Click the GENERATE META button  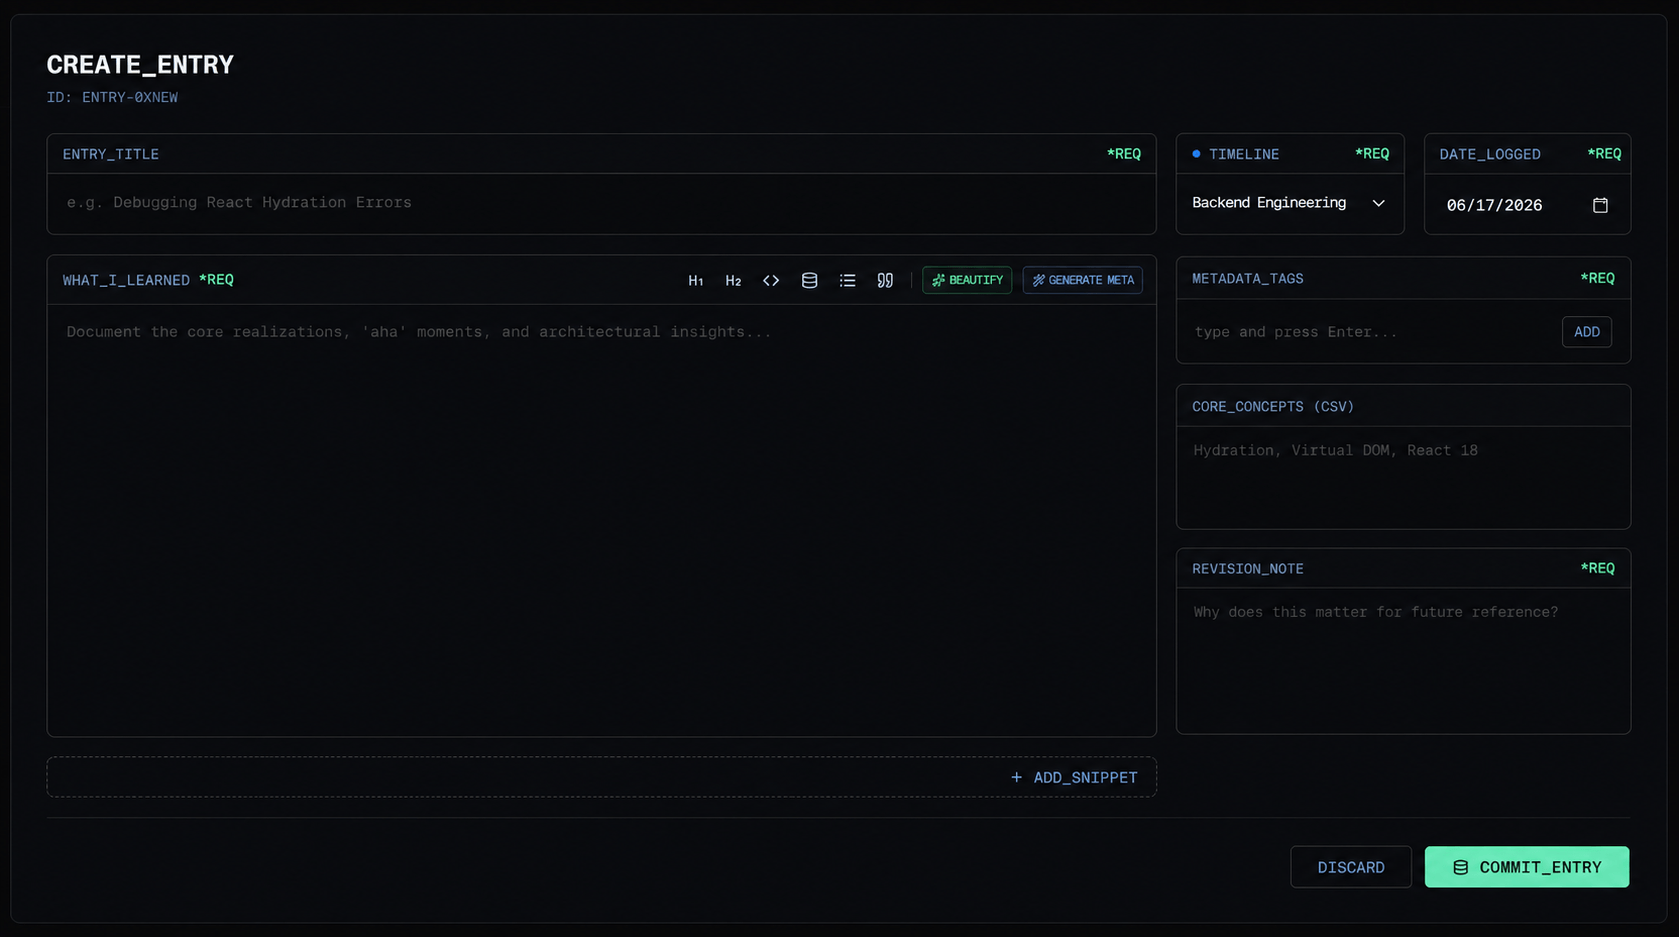click(x=1082, y=280)
